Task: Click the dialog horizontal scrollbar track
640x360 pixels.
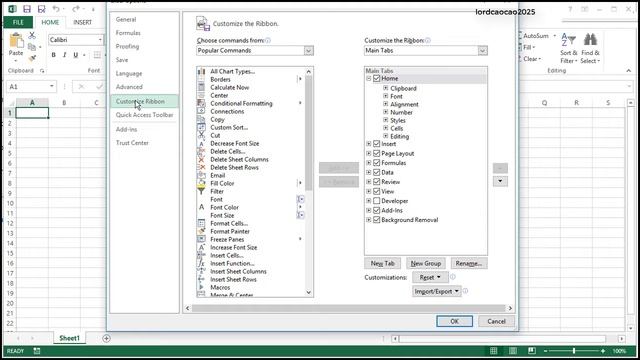Action: 349,308
